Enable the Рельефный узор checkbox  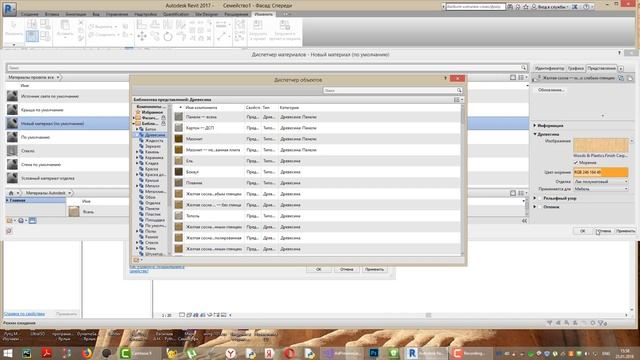(540, 198)
